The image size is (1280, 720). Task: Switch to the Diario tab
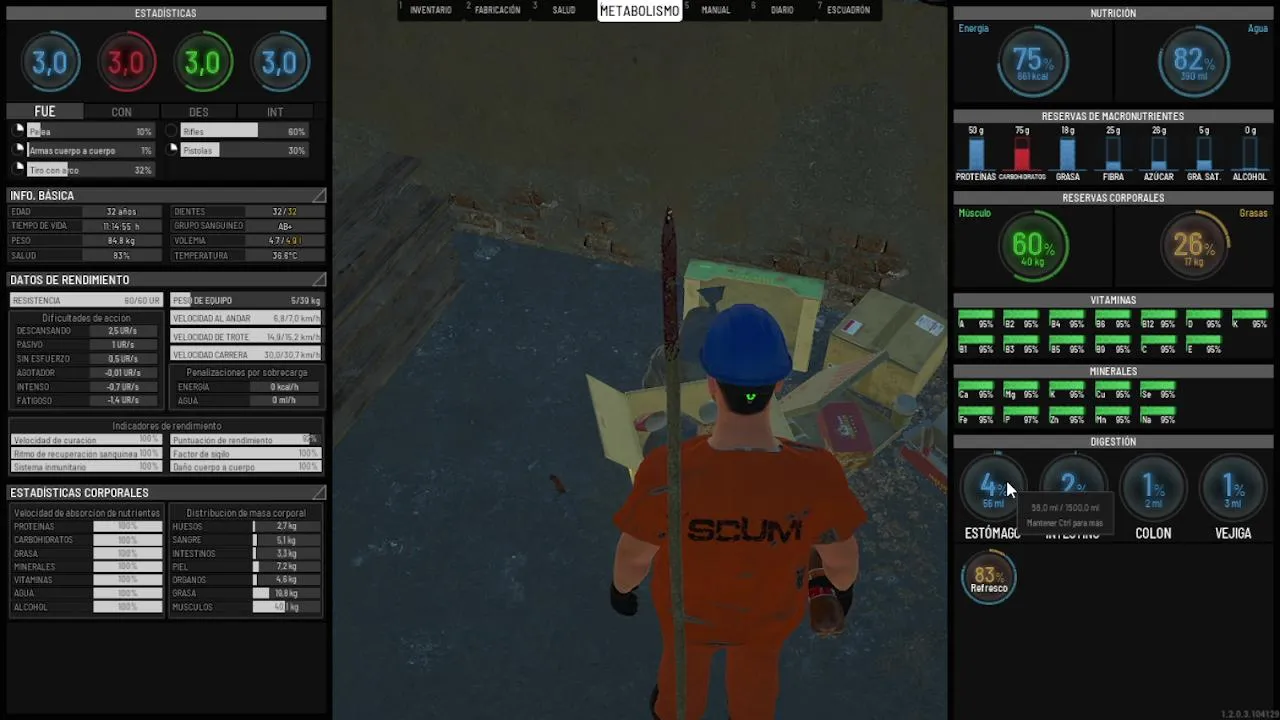[x=782, y=10]
